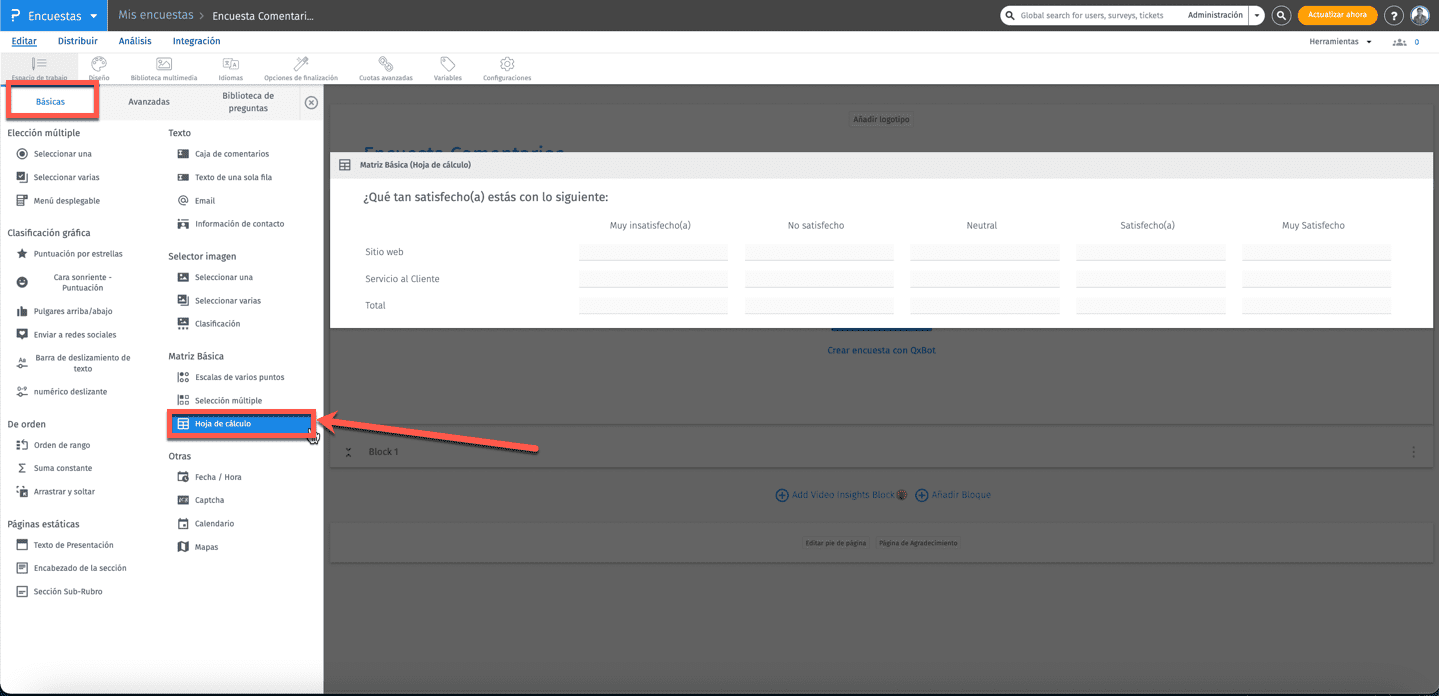Open the Integración tab
The image size is (1439, 696).
coord(196,41)
